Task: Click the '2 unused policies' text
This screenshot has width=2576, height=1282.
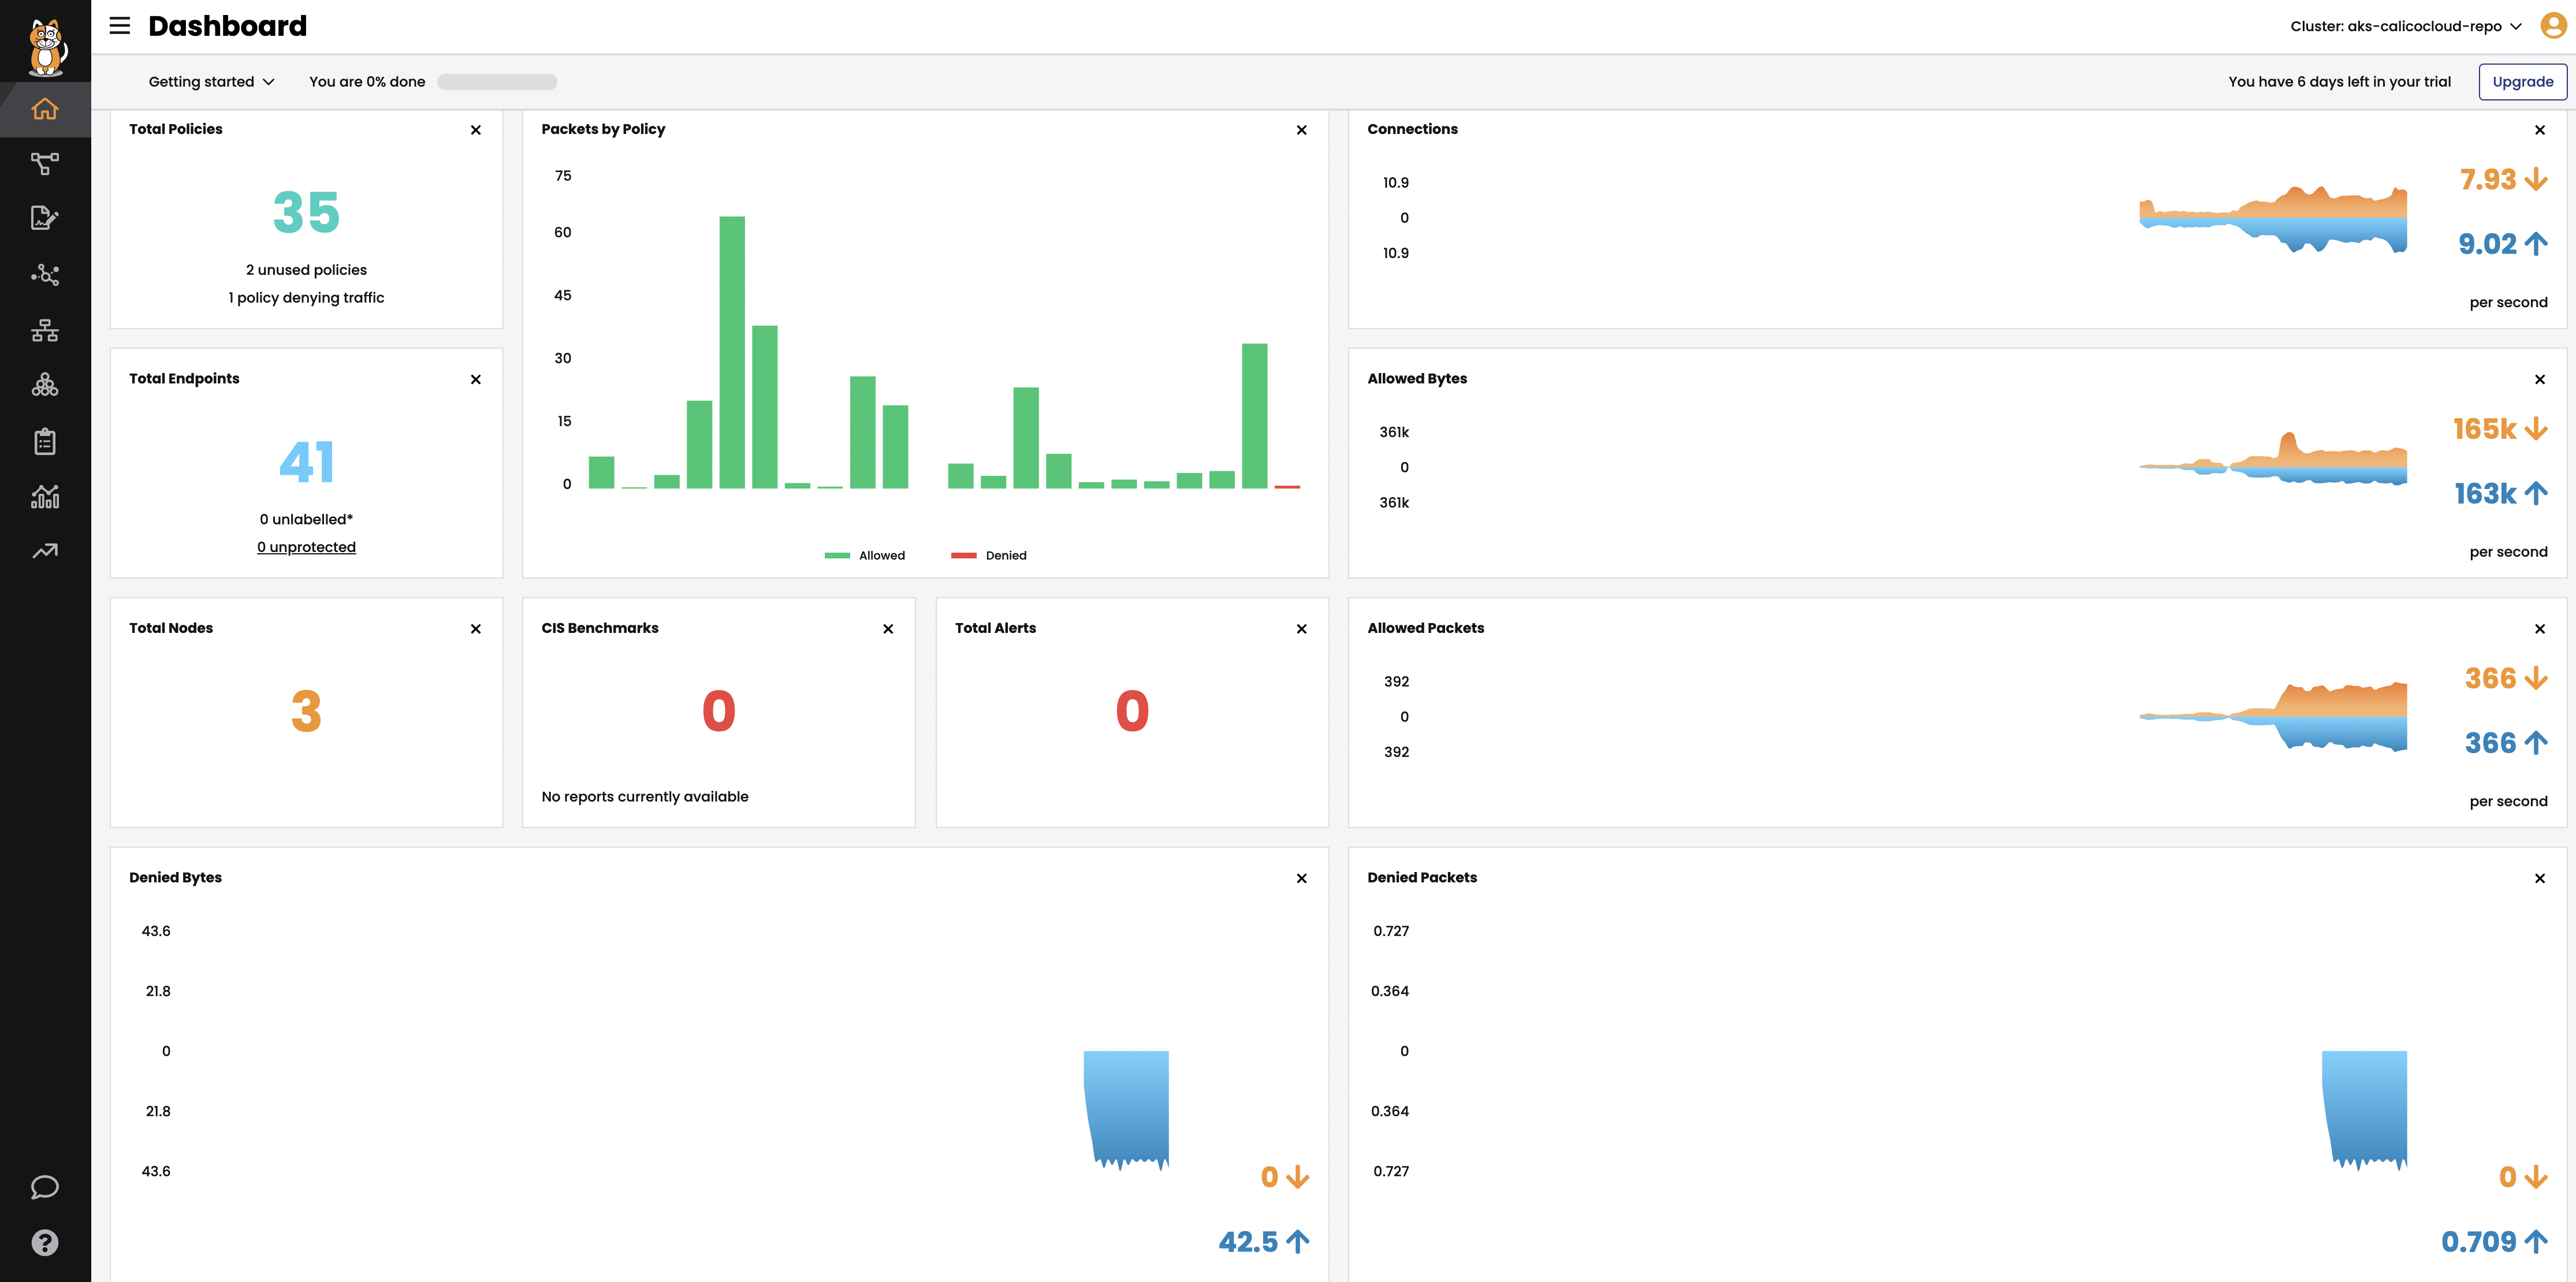Action: 306,270
